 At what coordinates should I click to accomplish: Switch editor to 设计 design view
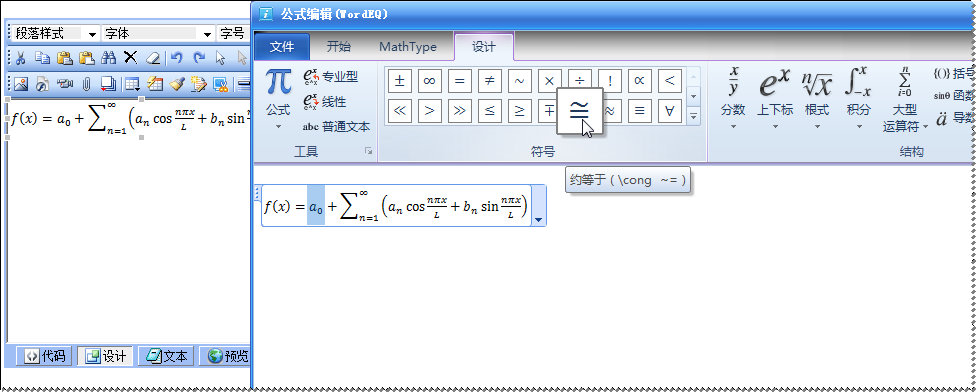tap(105, 356)
